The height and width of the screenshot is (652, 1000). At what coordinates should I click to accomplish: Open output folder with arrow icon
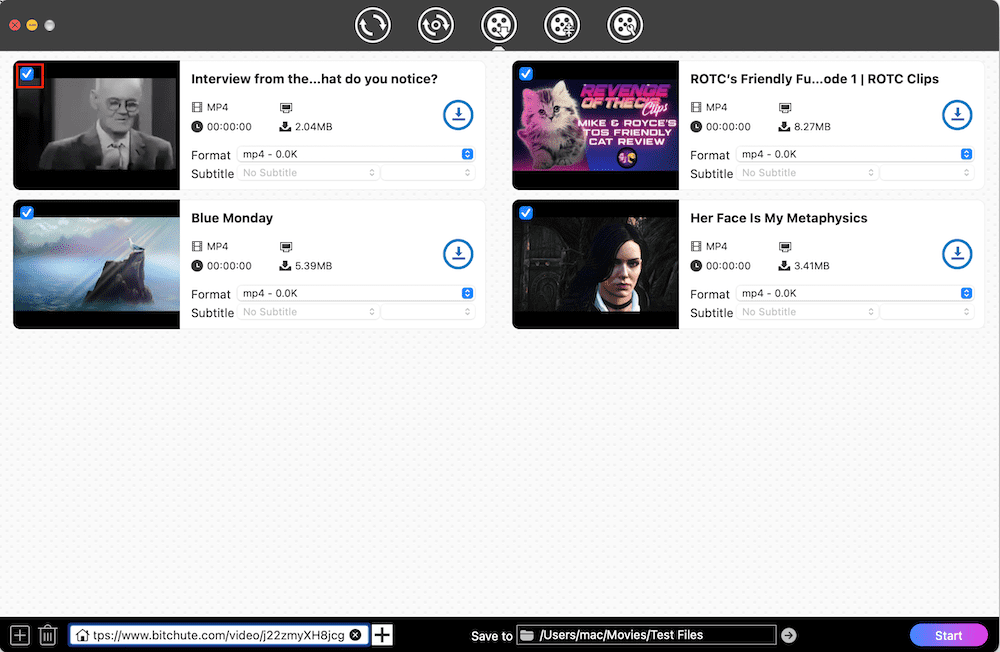789,635
